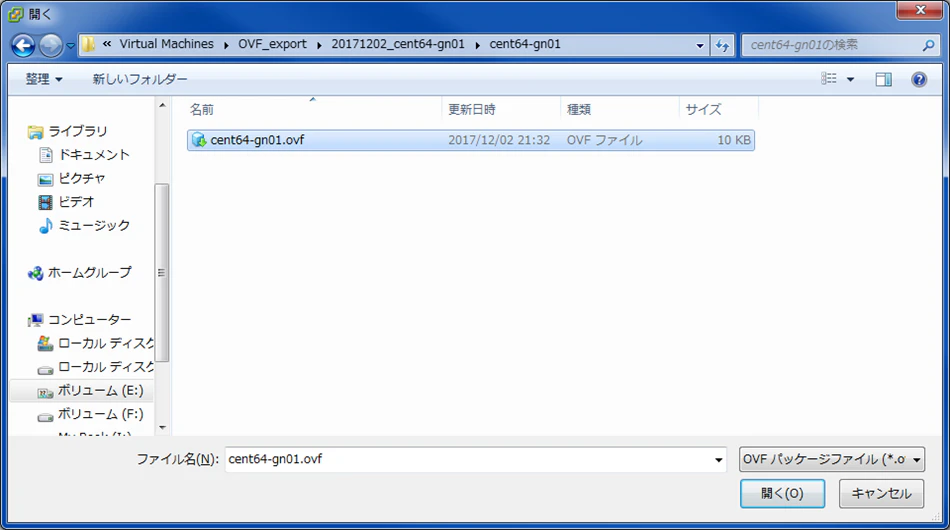
Task: Expand subfolders arrow after OVF_export
Action: pos(319,45)
